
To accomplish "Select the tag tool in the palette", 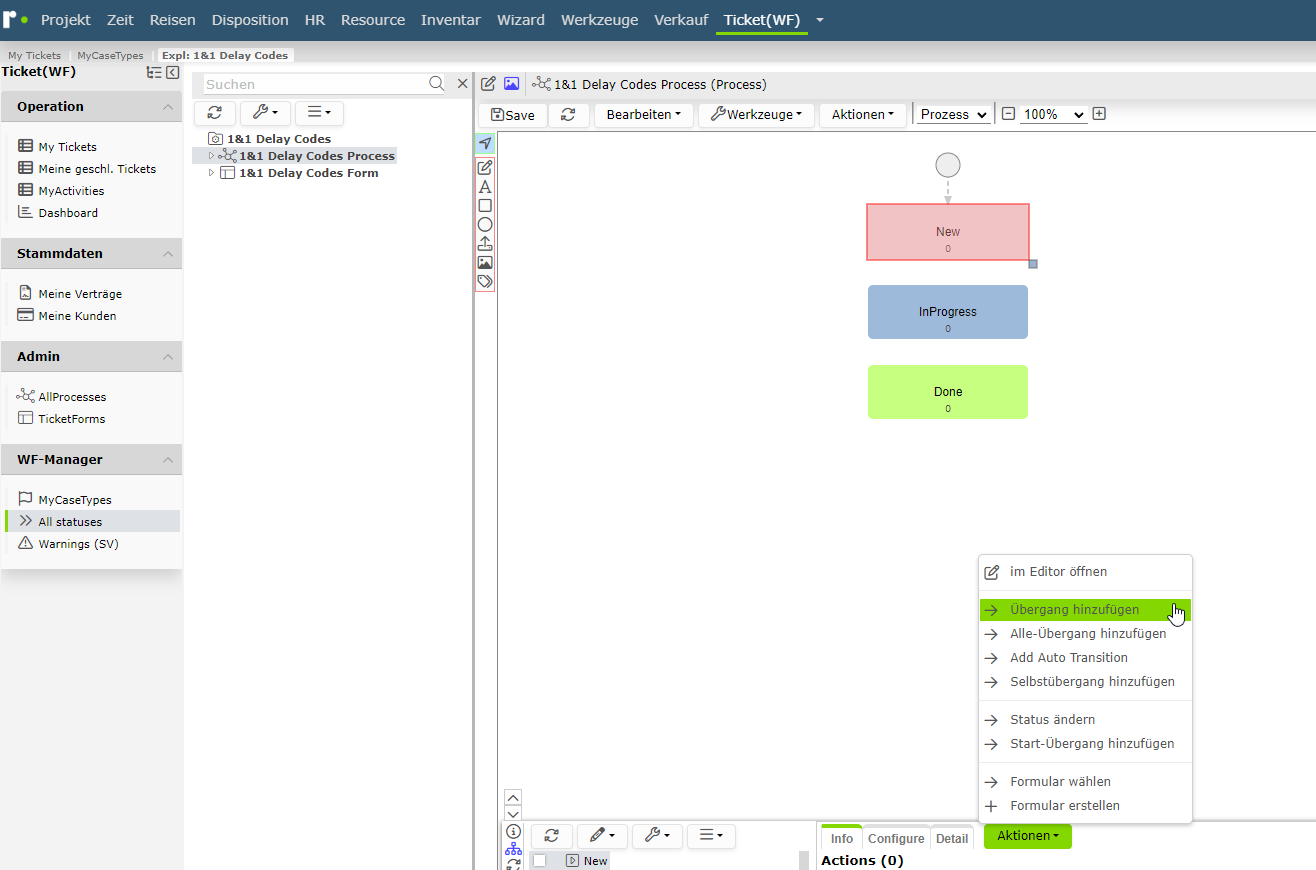I will [x=485, y=281].
